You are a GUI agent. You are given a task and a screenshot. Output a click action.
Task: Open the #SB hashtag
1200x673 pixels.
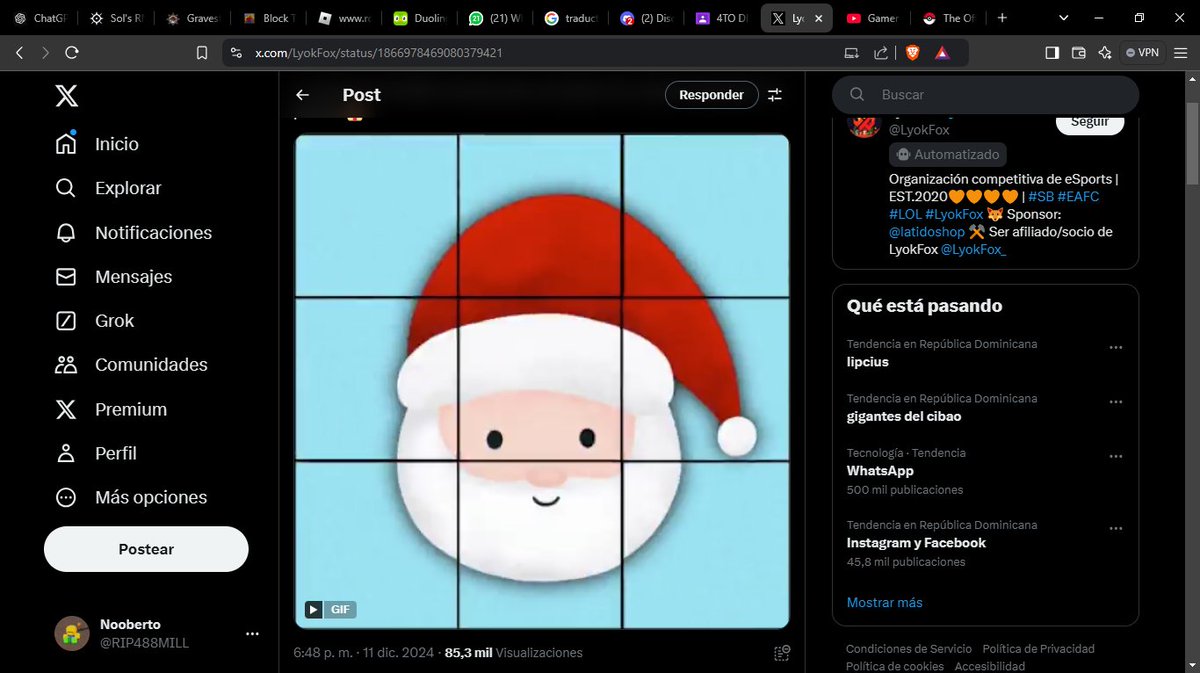[x=1040, y=197]
